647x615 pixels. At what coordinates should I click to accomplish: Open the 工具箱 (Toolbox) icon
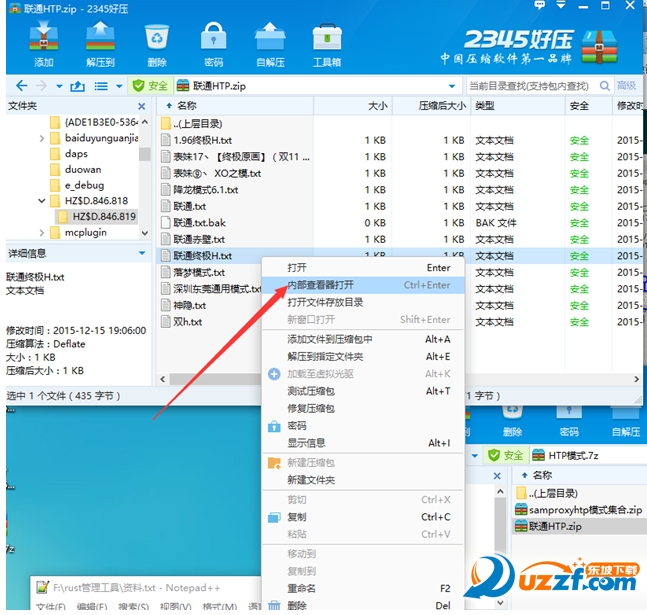(327, 44)
